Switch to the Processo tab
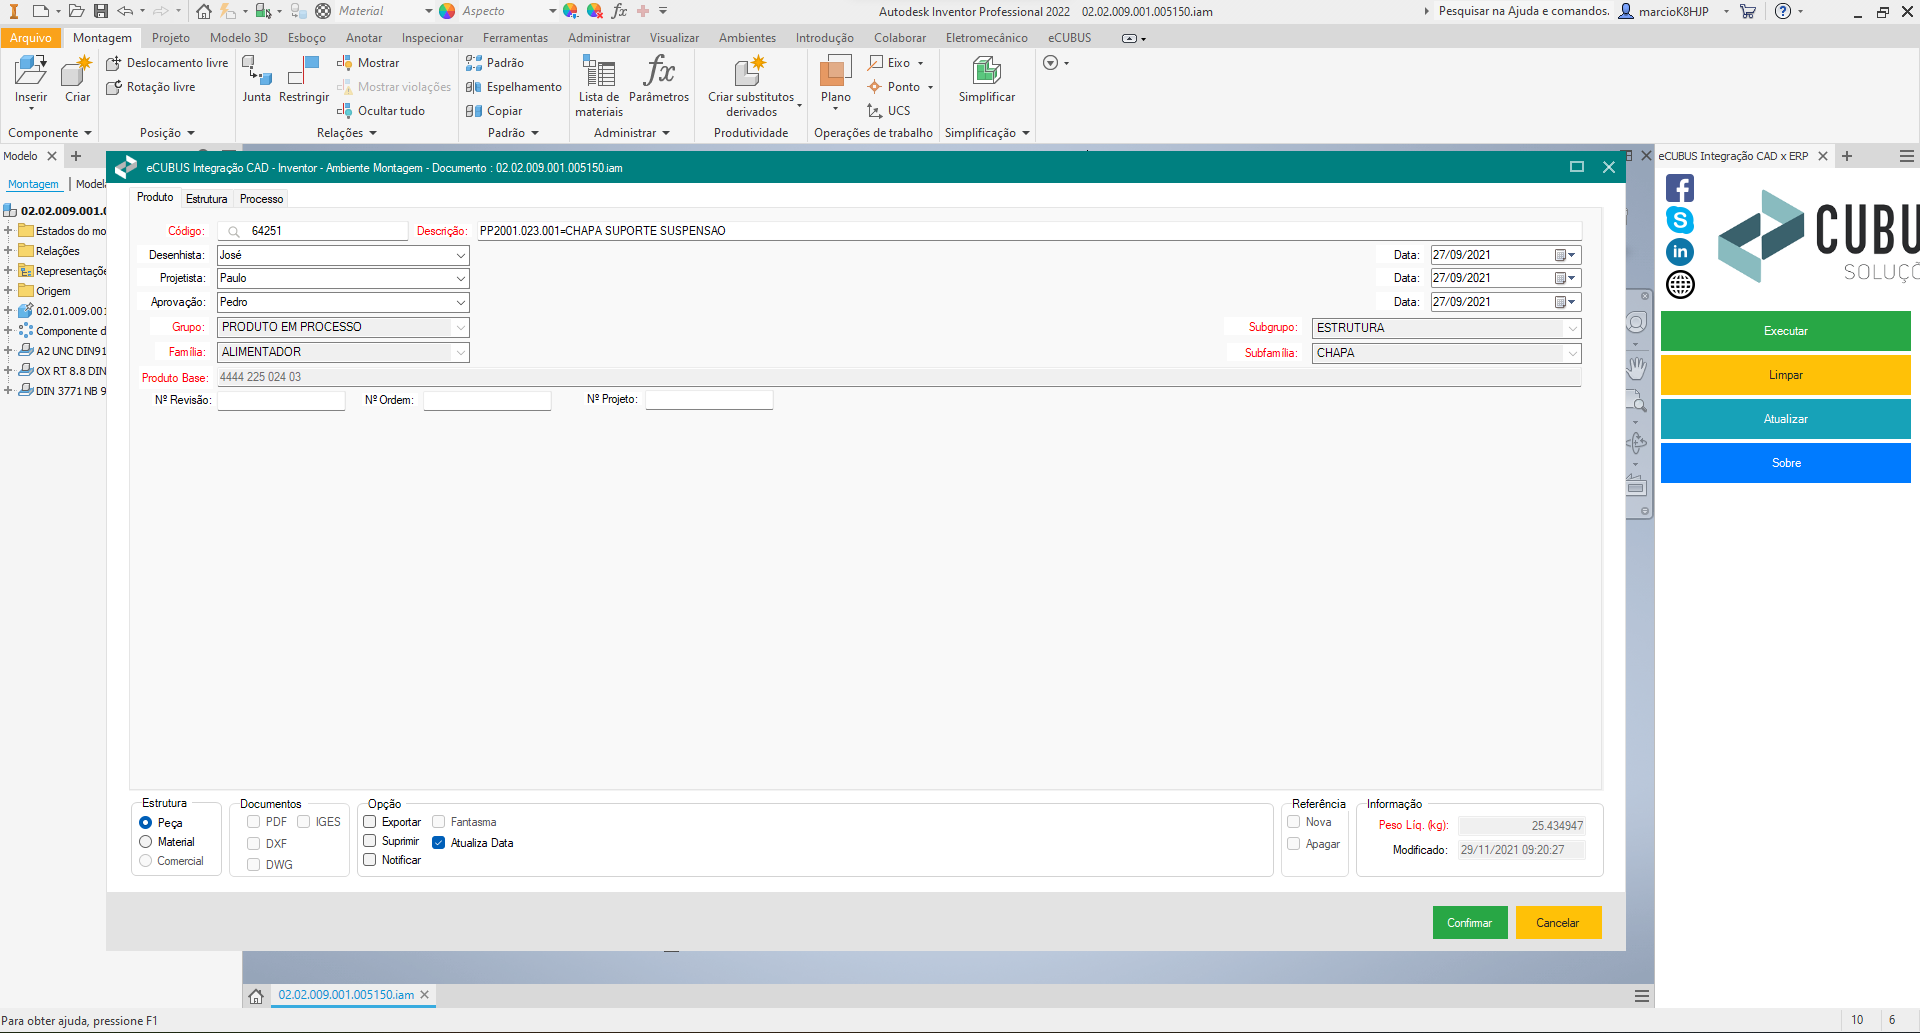 [x=261, y=199]
